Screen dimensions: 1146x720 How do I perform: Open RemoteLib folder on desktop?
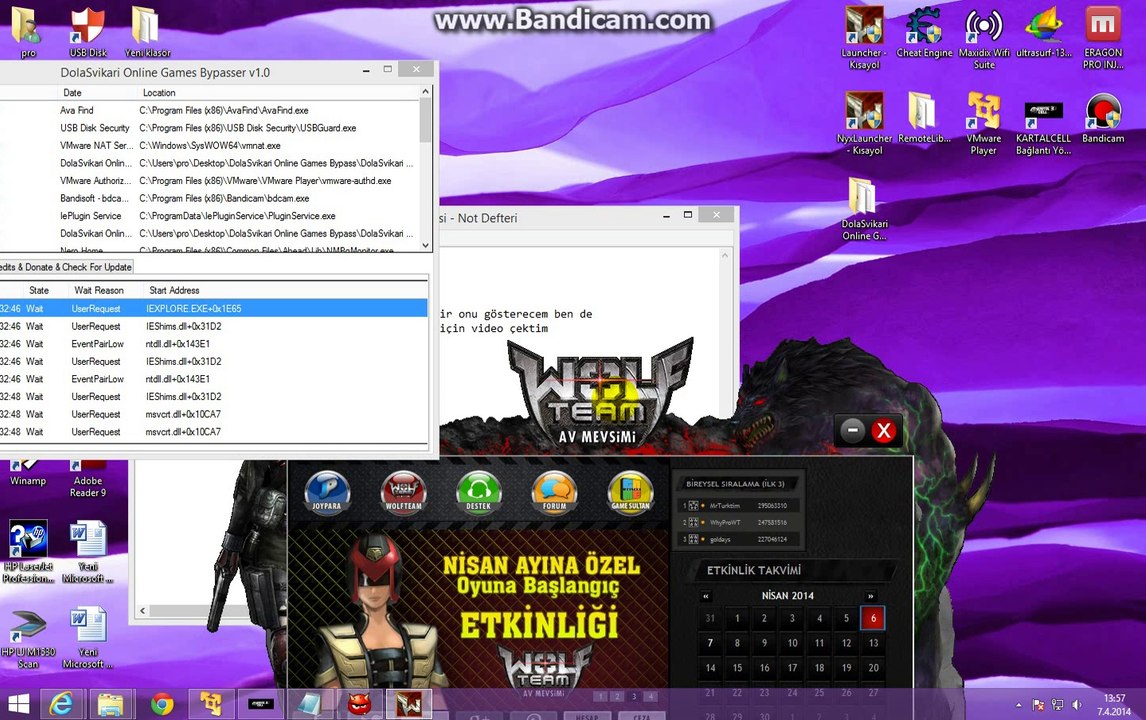click(924, 118)
